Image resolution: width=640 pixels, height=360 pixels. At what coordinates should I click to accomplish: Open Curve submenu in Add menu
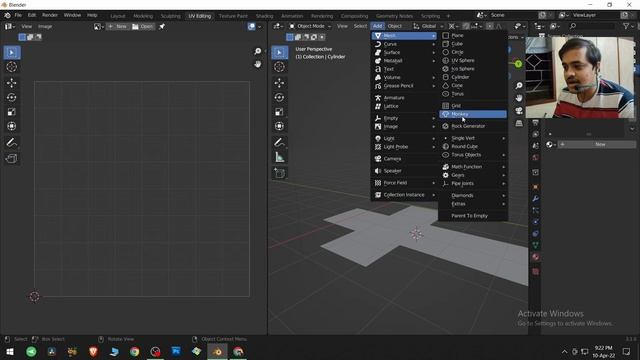(404, 44)
